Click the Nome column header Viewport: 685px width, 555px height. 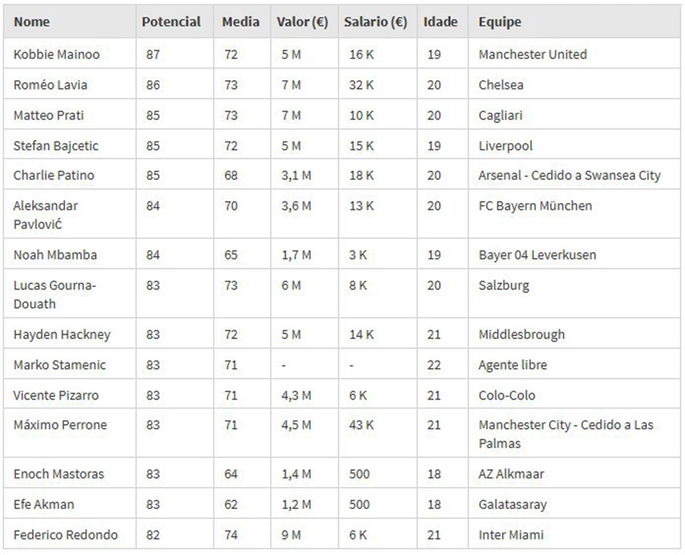[33, 21]
